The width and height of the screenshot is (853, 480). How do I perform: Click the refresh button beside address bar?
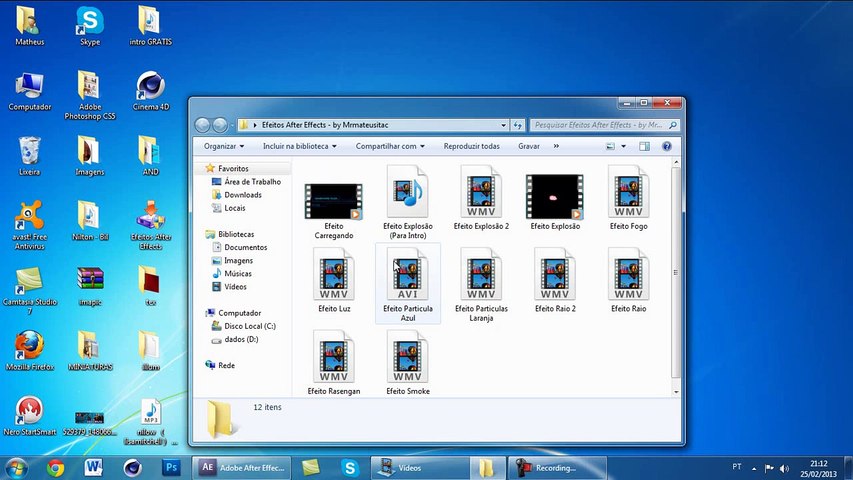point(517,125)
